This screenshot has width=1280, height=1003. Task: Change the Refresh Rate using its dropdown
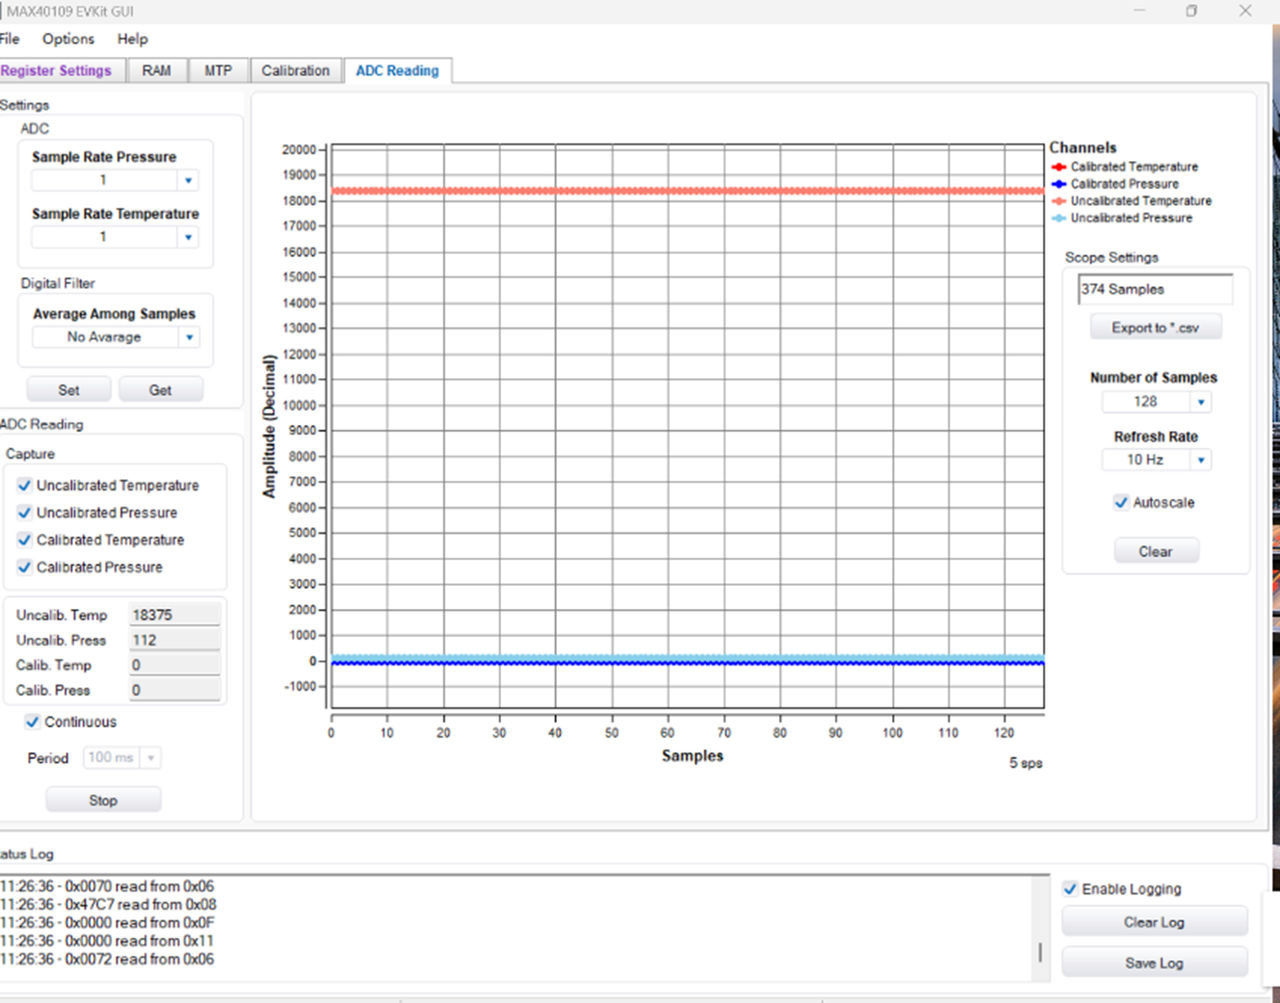[x=1201, y=459]
